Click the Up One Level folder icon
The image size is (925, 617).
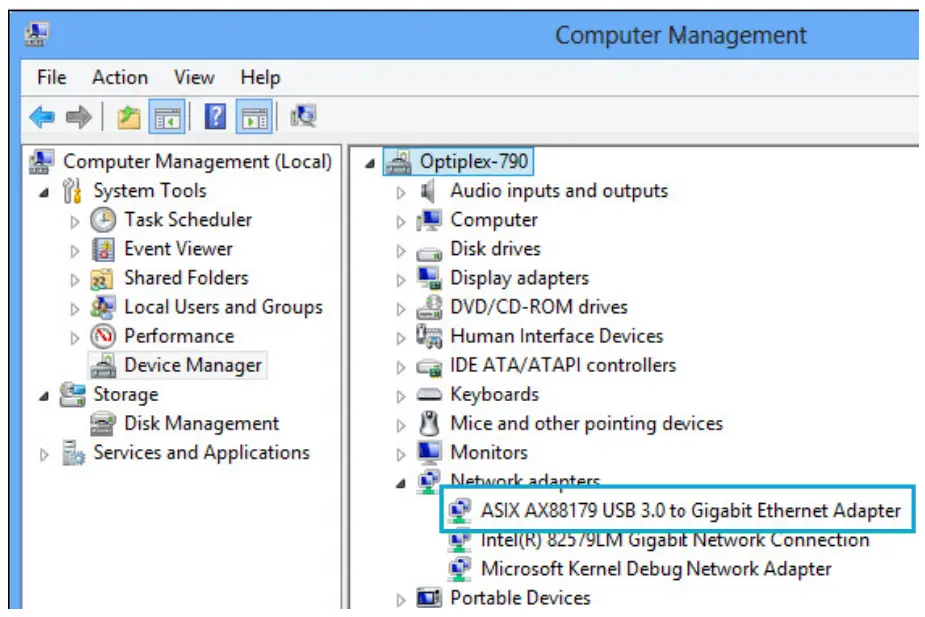pyautogui.click(x=128, y=118)
